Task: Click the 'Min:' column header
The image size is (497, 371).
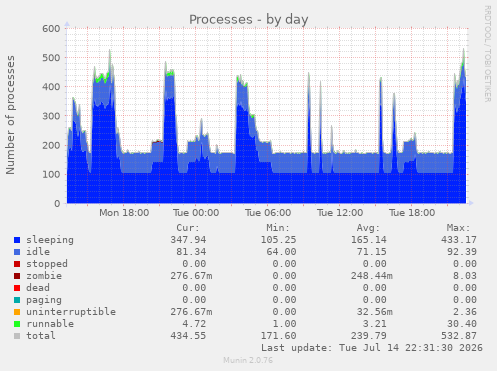Action: click(278, 228)
